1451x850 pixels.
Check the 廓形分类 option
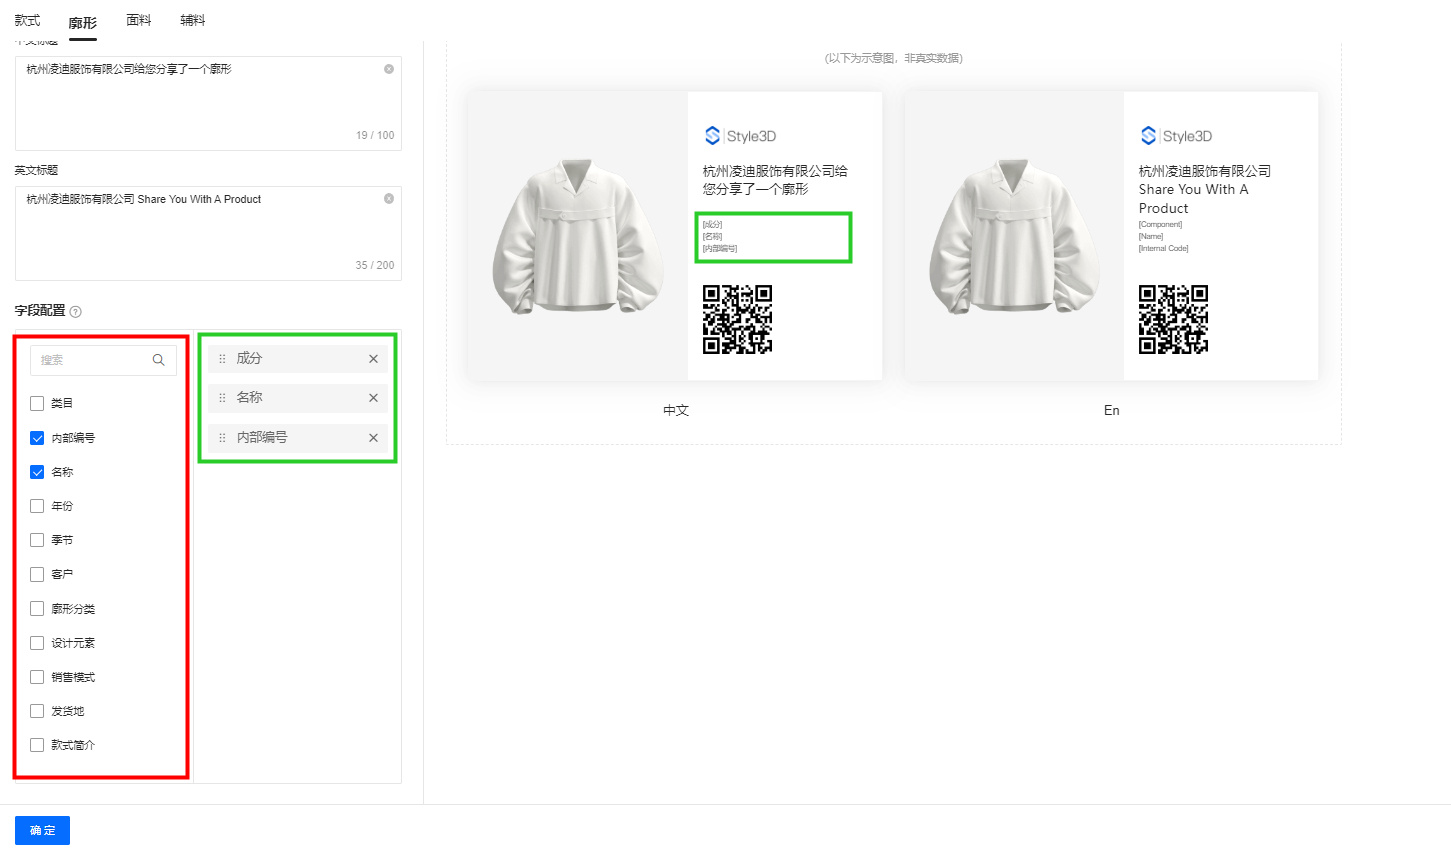pyautogui.click(x=37, y=609)
